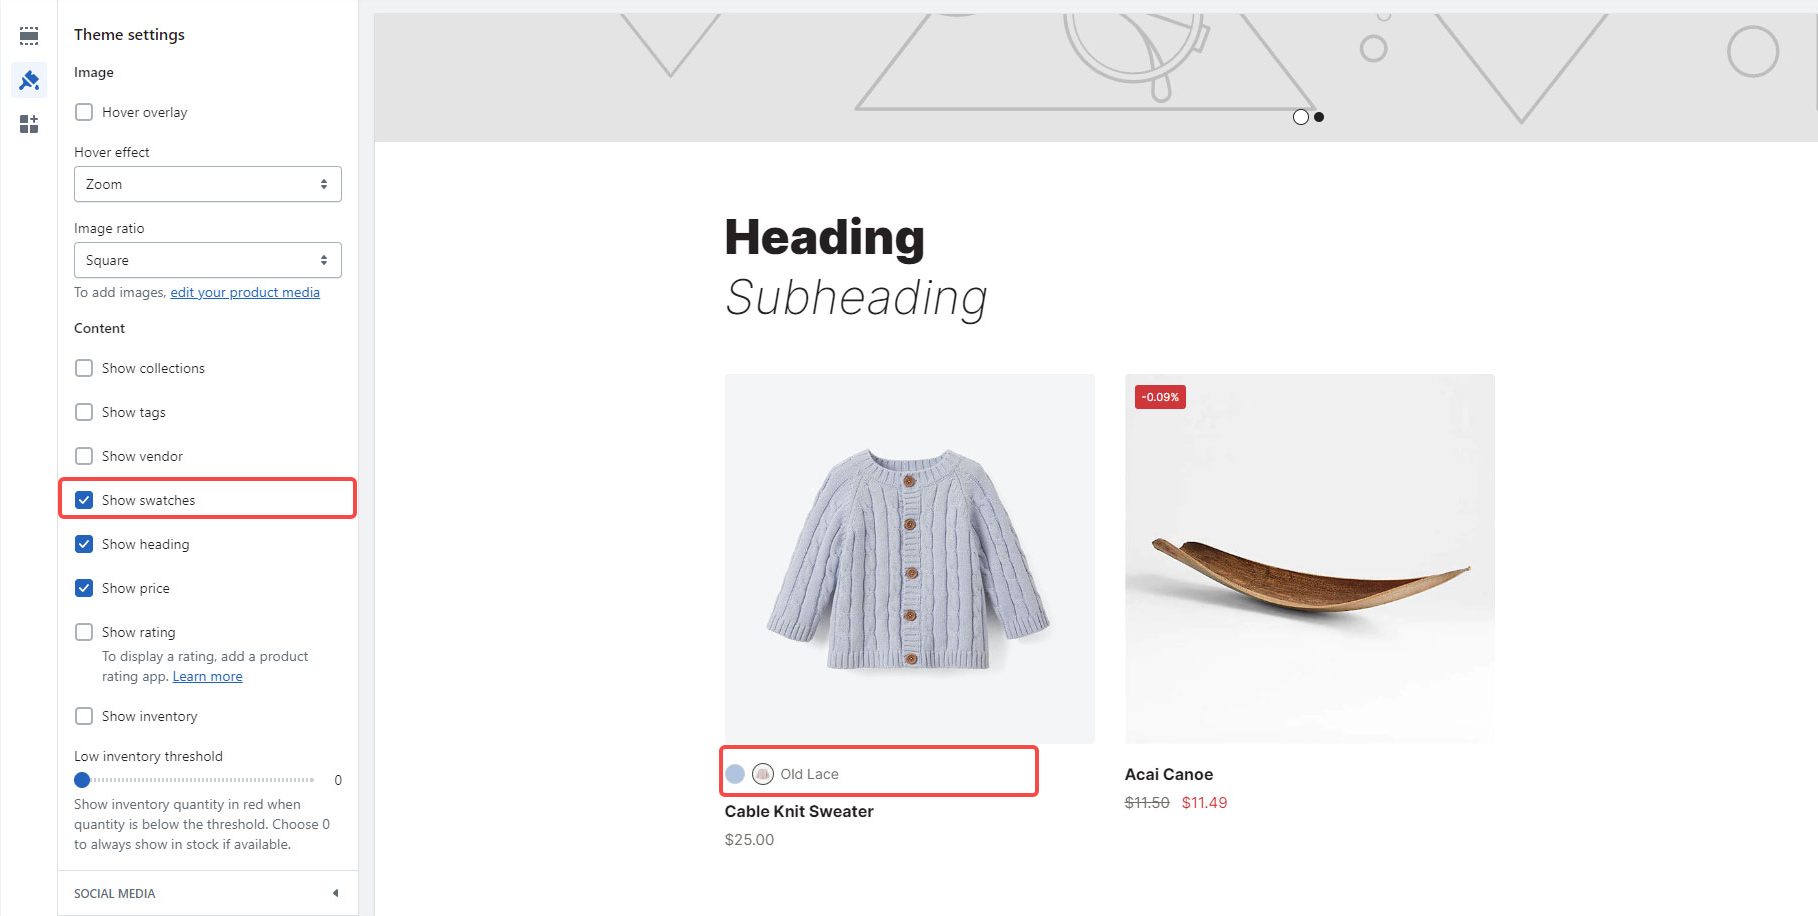Click the Theme settings paintbrush icon
1818x916 pixels.
[29, 80]
